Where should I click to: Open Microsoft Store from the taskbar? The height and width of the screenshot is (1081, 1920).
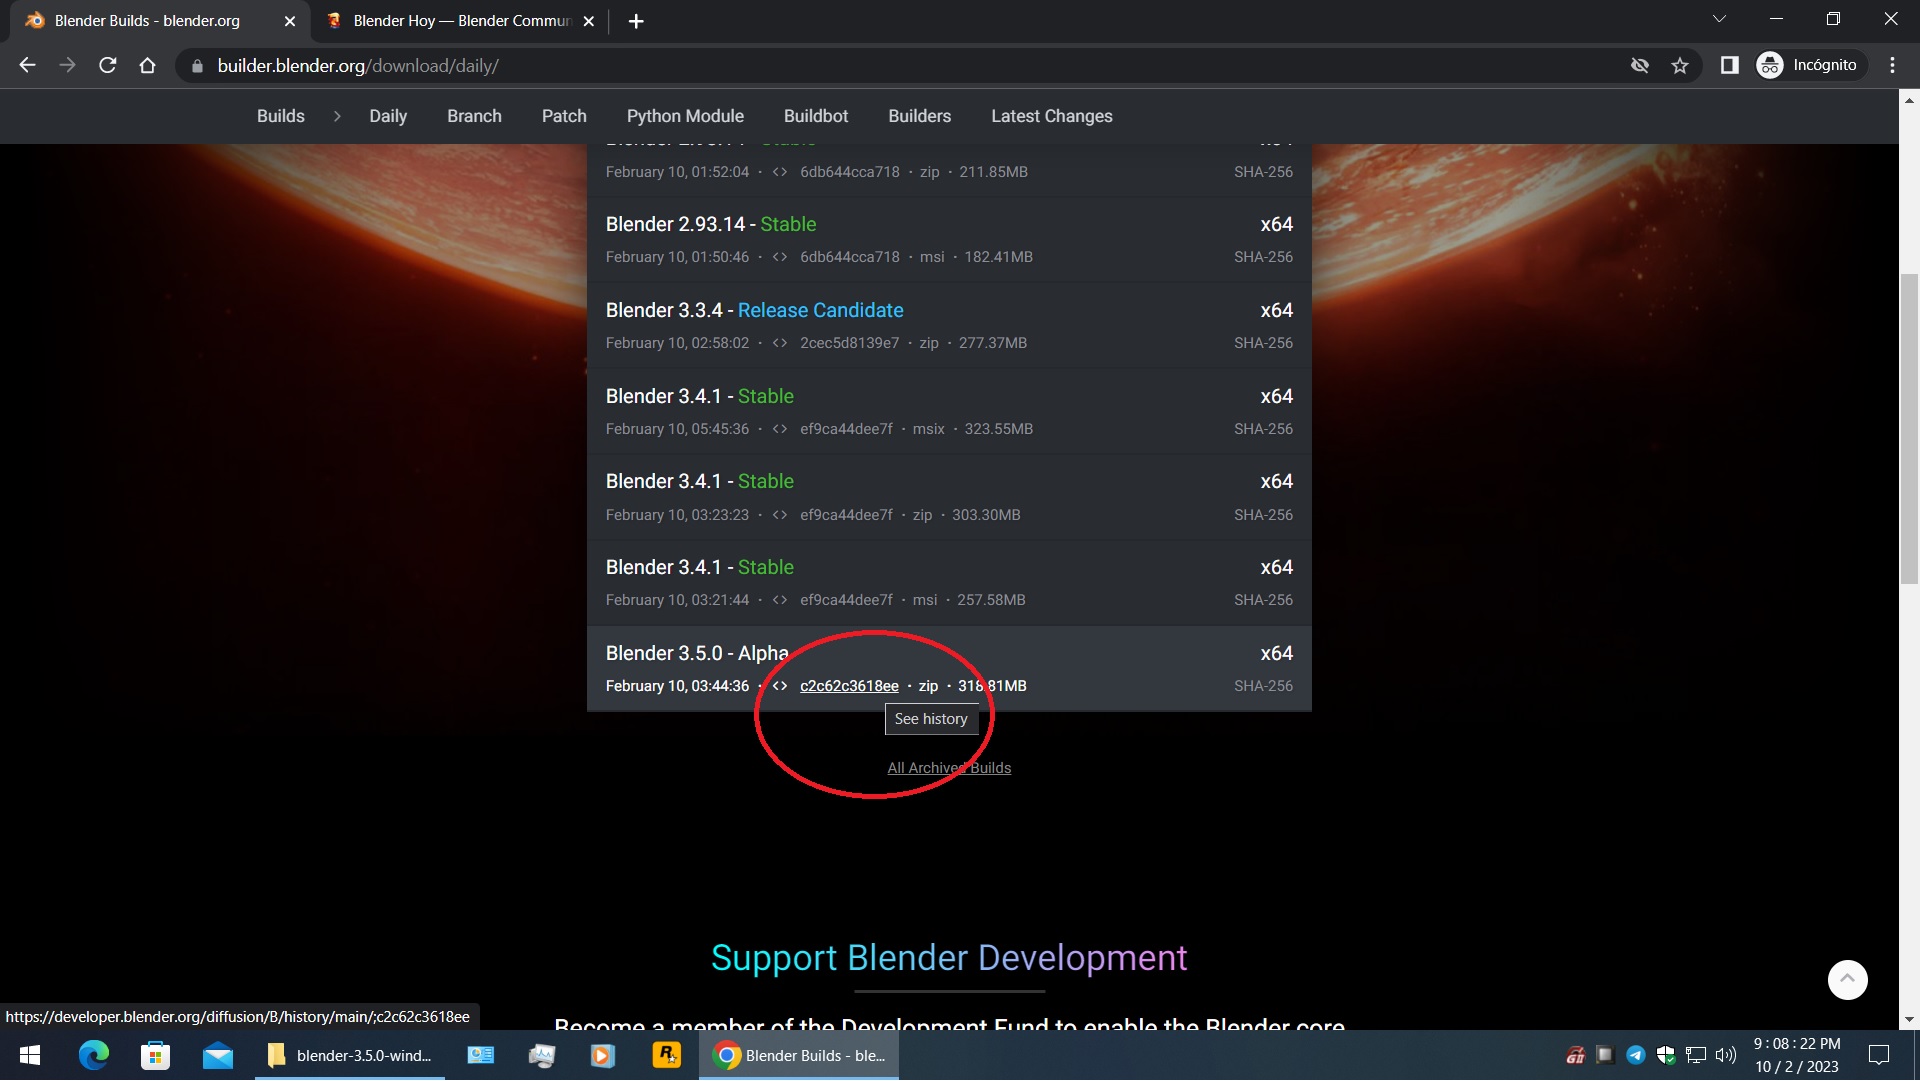155,1055
